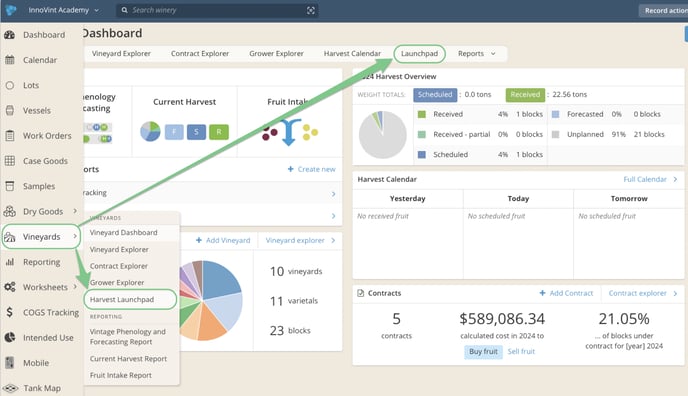The width and height of the screenshot is (688, 396).
Task: Click the Add Contract link
Action: (x=566, y=293)
